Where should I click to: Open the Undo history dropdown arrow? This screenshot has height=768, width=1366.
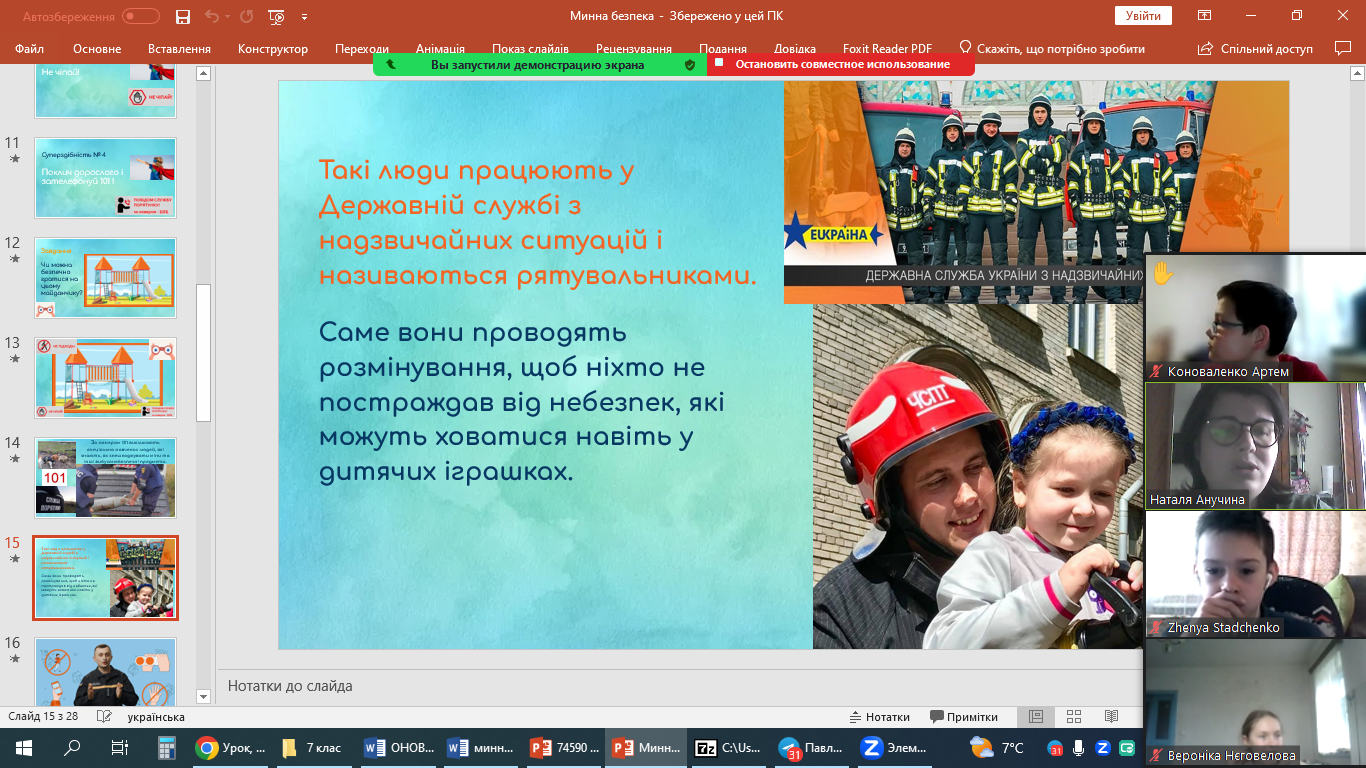click(x=226, y=16)
